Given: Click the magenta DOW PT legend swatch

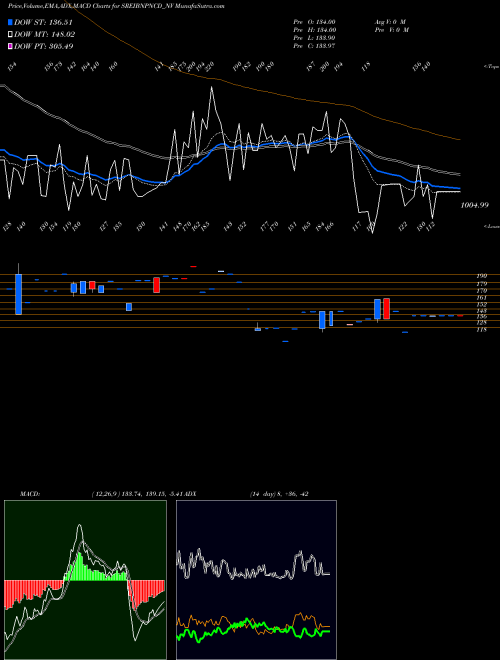Looking at the screenshot, I should coord(10,46).
